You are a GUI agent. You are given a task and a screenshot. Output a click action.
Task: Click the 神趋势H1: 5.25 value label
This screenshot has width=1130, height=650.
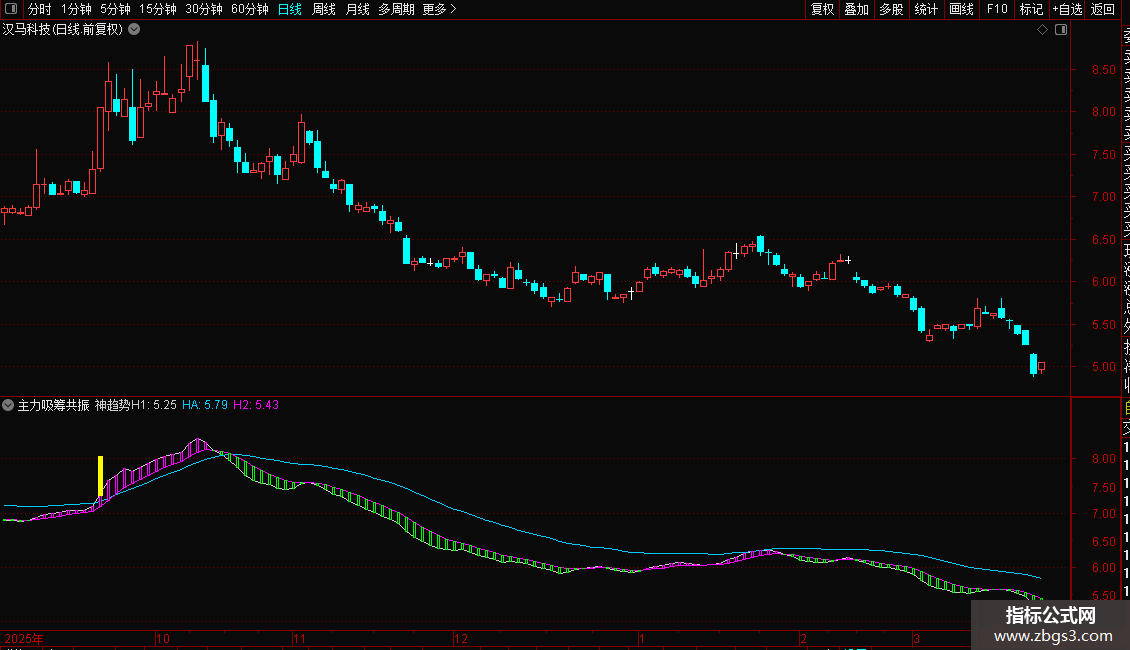(135, 405)
